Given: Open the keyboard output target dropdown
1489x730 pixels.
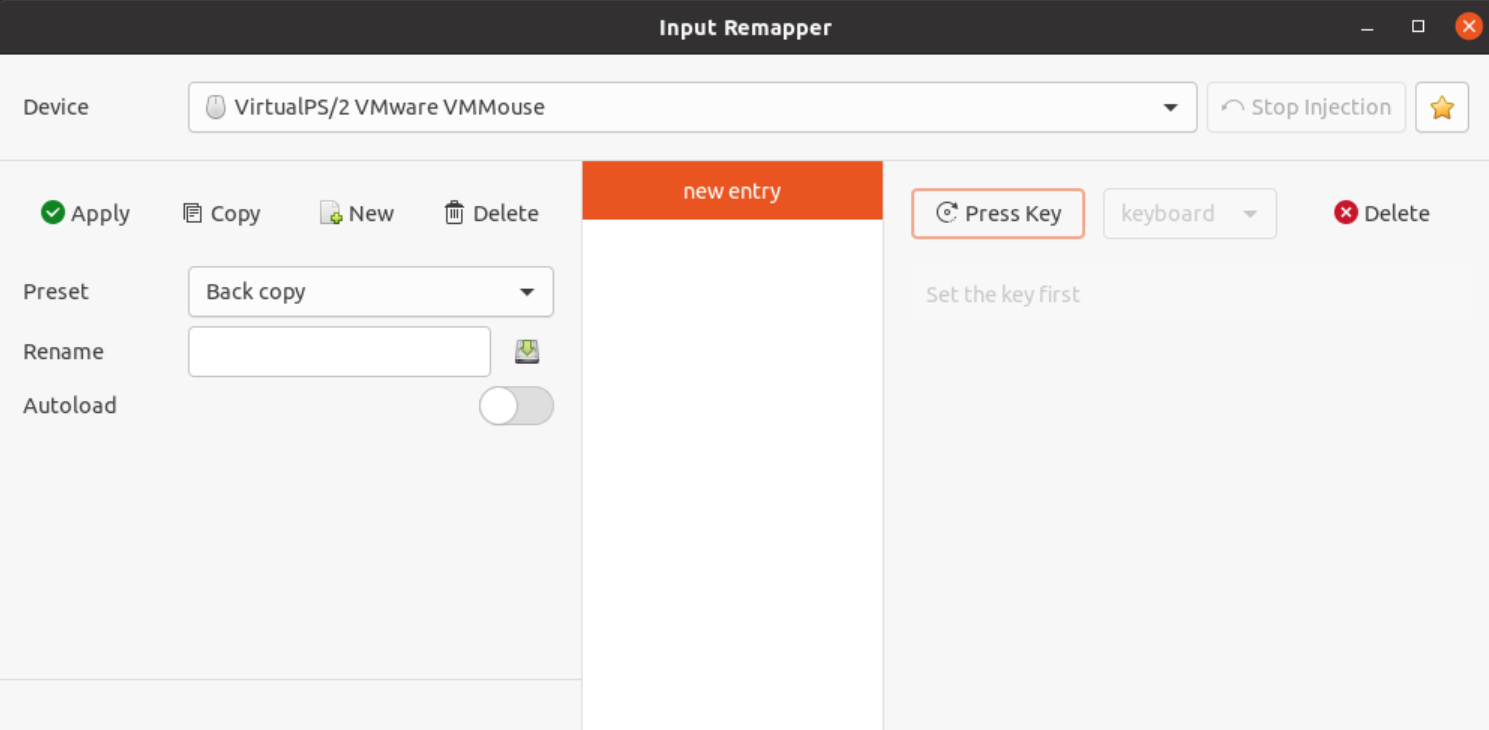Looking at the screenshot, I should pos(1189,213).
